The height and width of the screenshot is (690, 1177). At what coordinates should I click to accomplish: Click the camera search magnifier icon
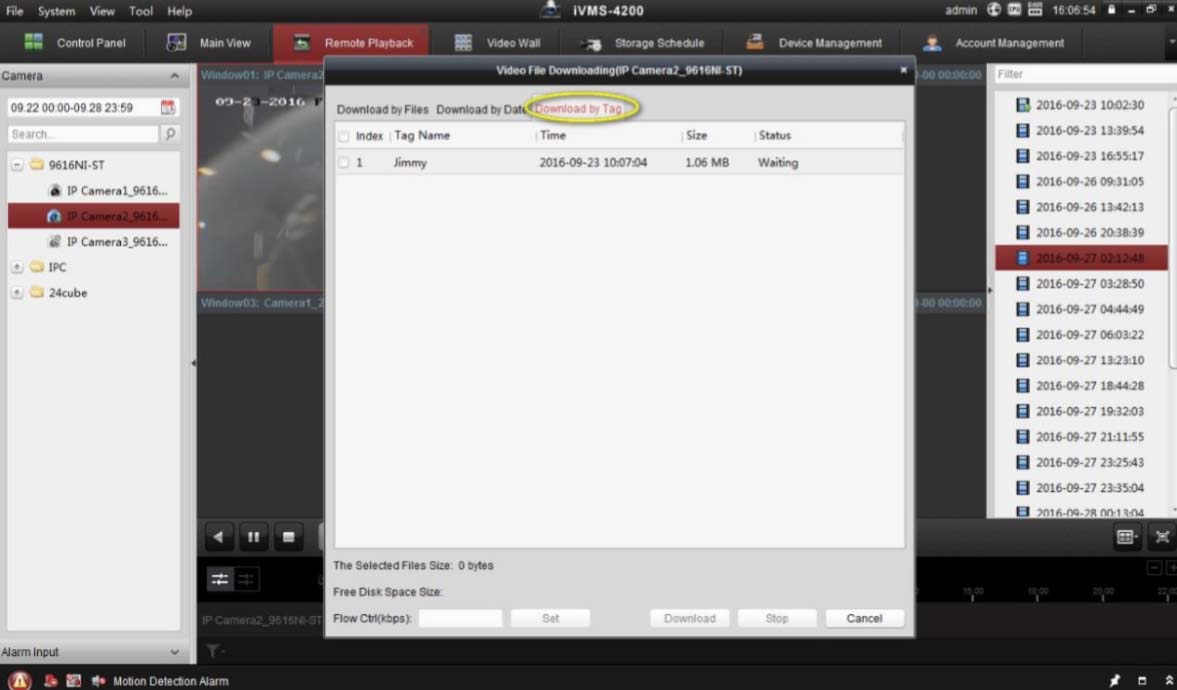pos(170,134)
